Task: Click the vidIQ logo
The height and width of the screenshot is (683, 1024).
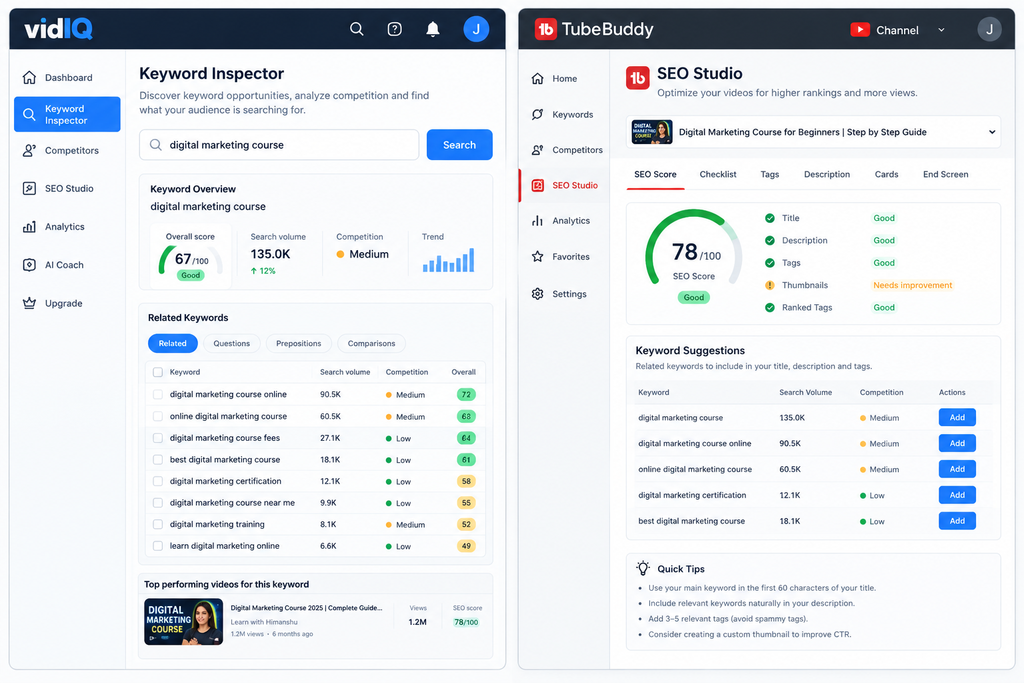Action: click(58, 29)
